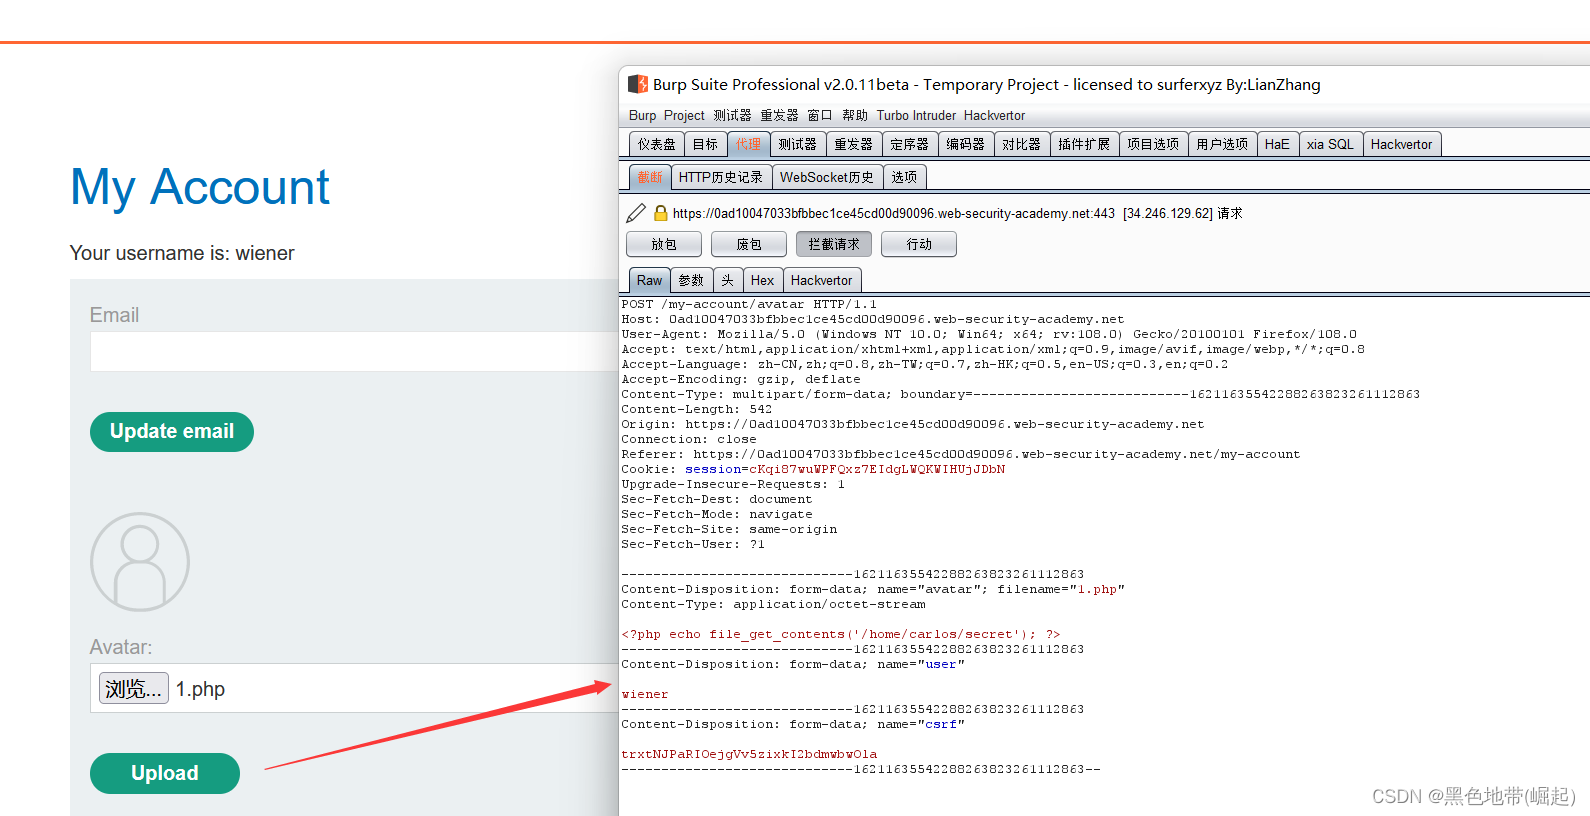Open the 用户选项 tab

pyautogui.click(x=1222, y=144)
